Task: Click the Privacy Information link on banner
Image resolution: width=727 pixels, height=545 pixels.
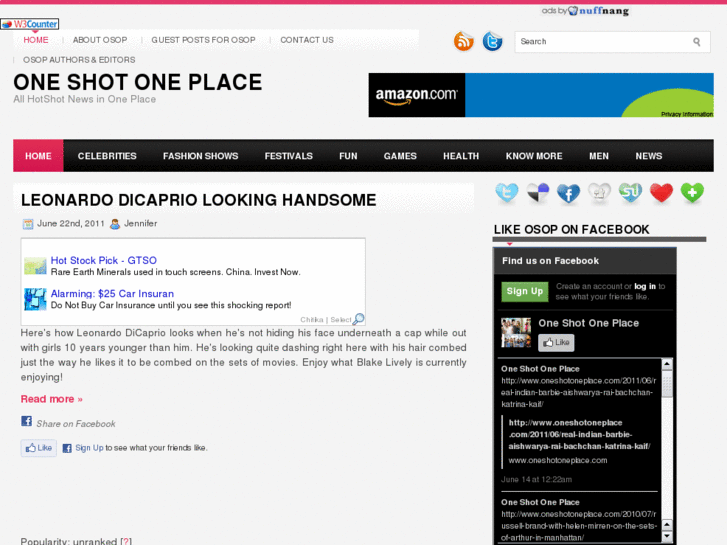Action: [x=687, y=114]
